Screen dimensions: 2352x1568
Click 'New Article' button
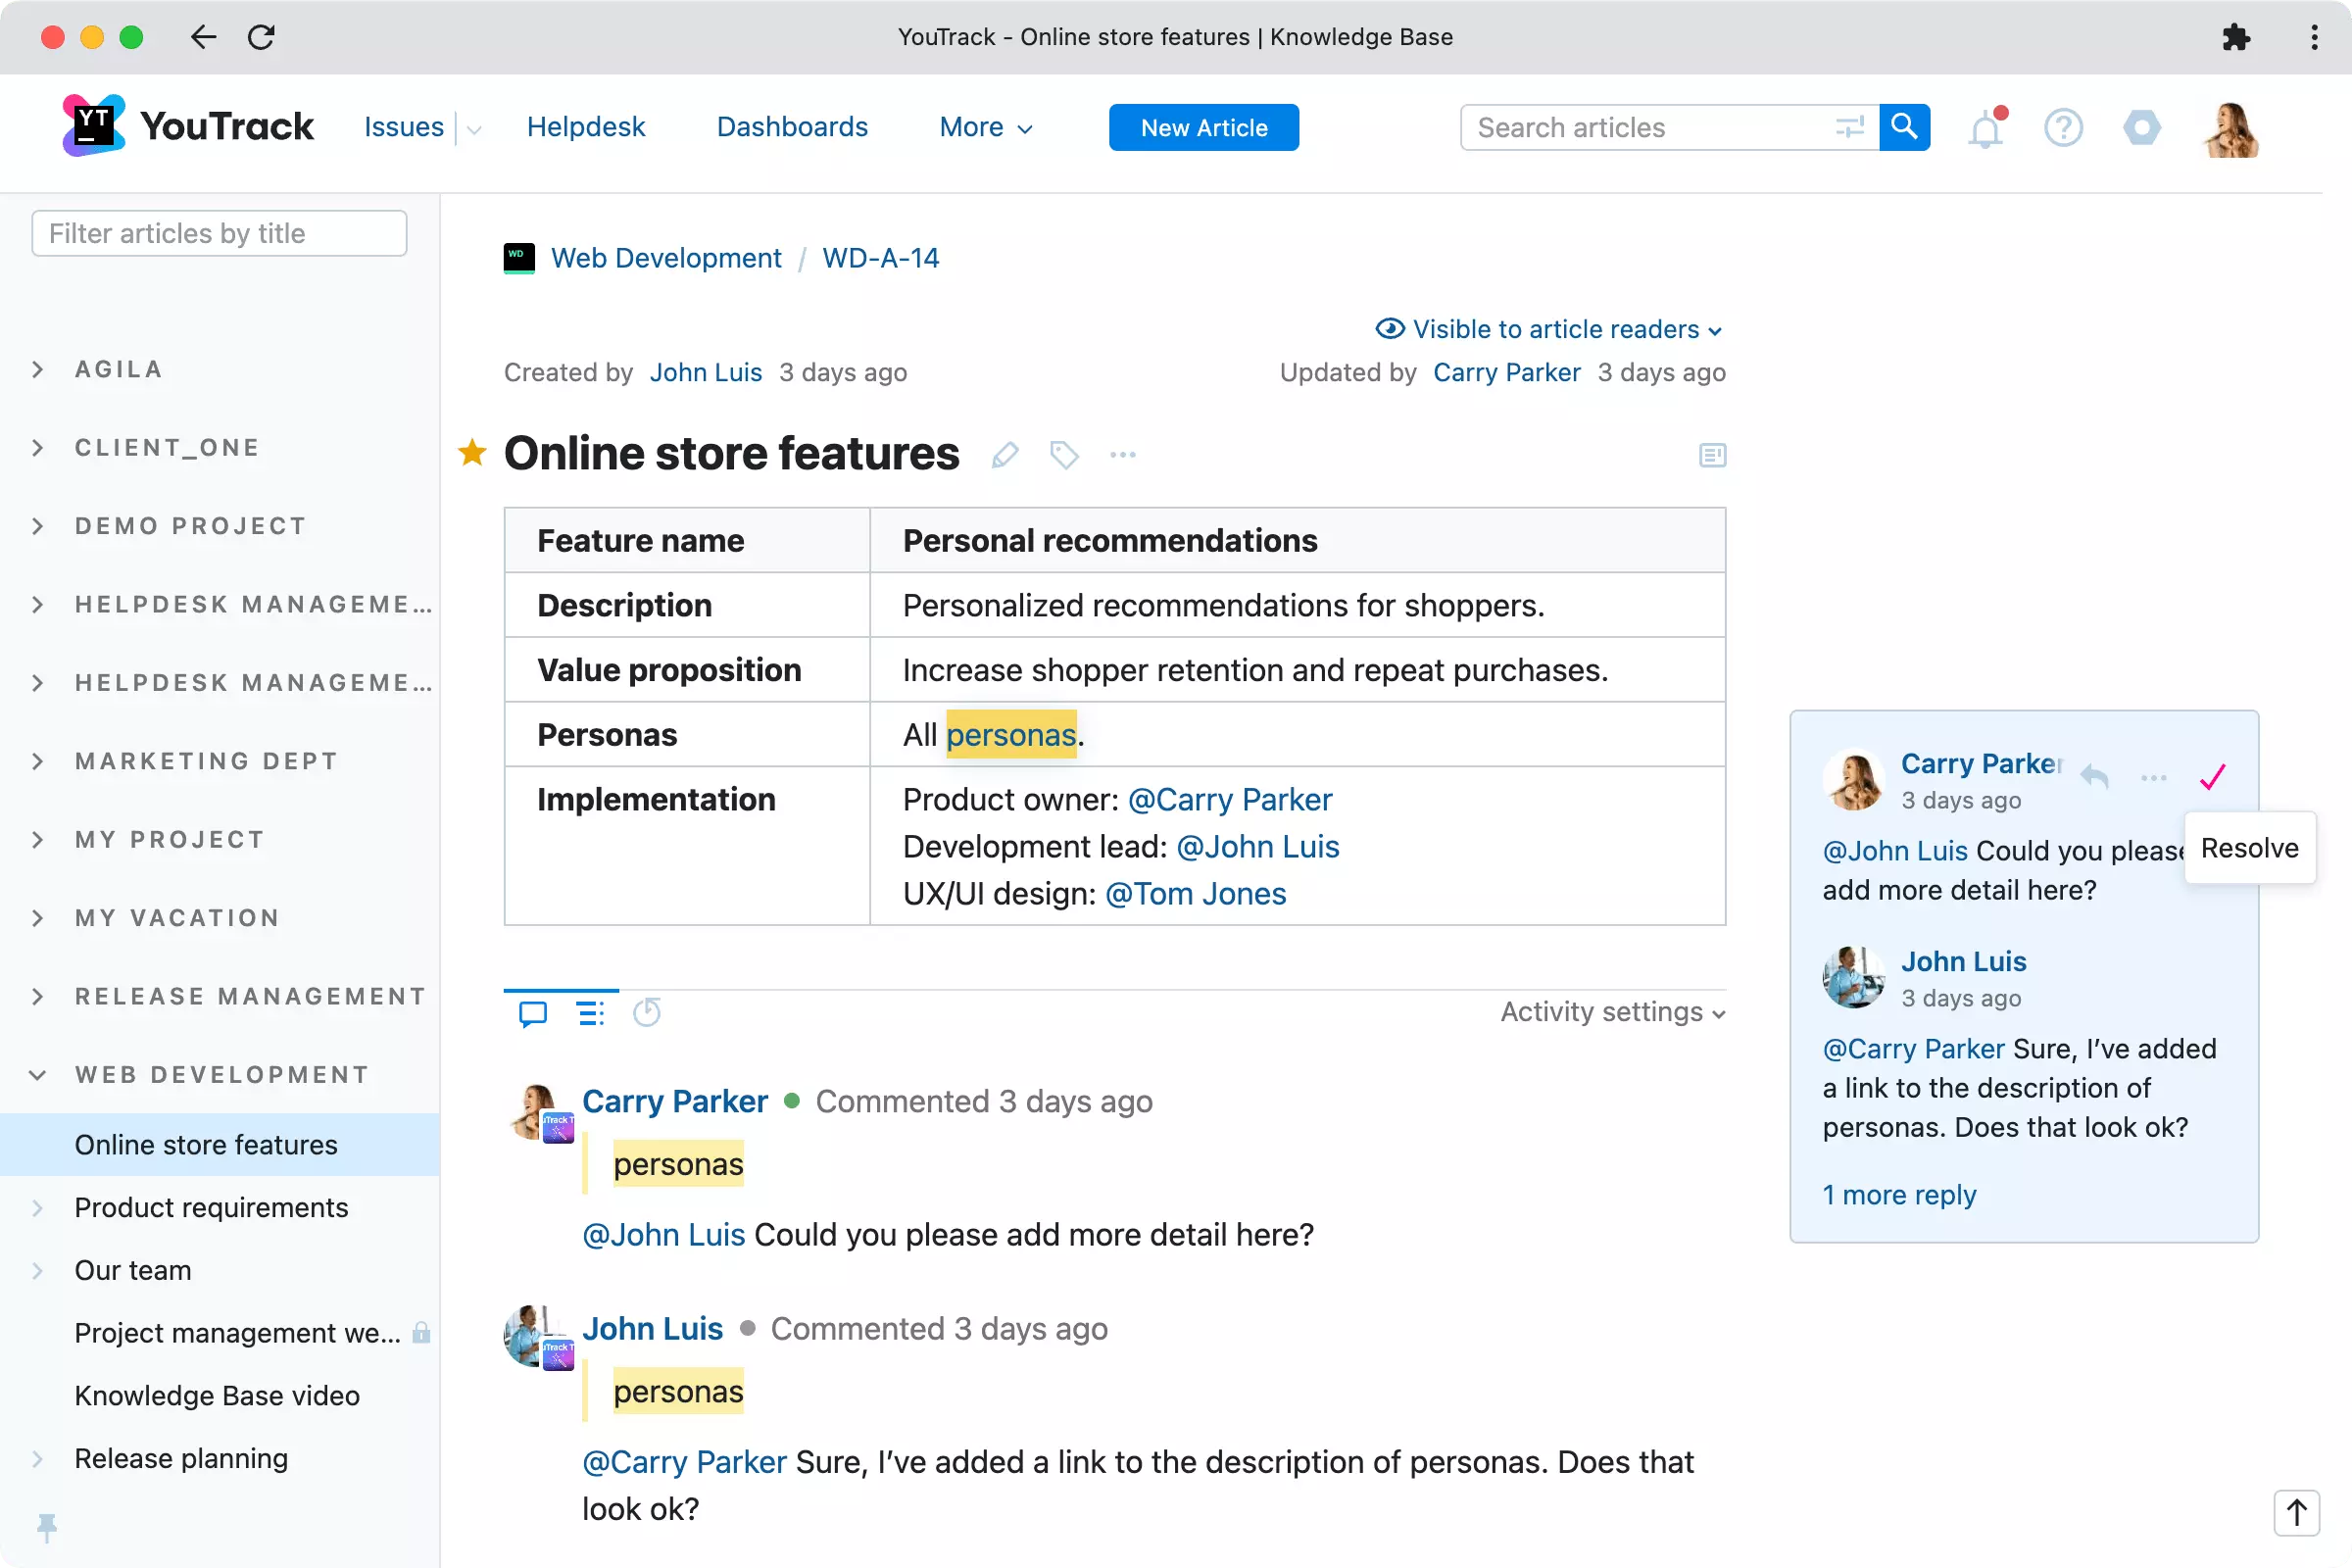coord(1204,127)
